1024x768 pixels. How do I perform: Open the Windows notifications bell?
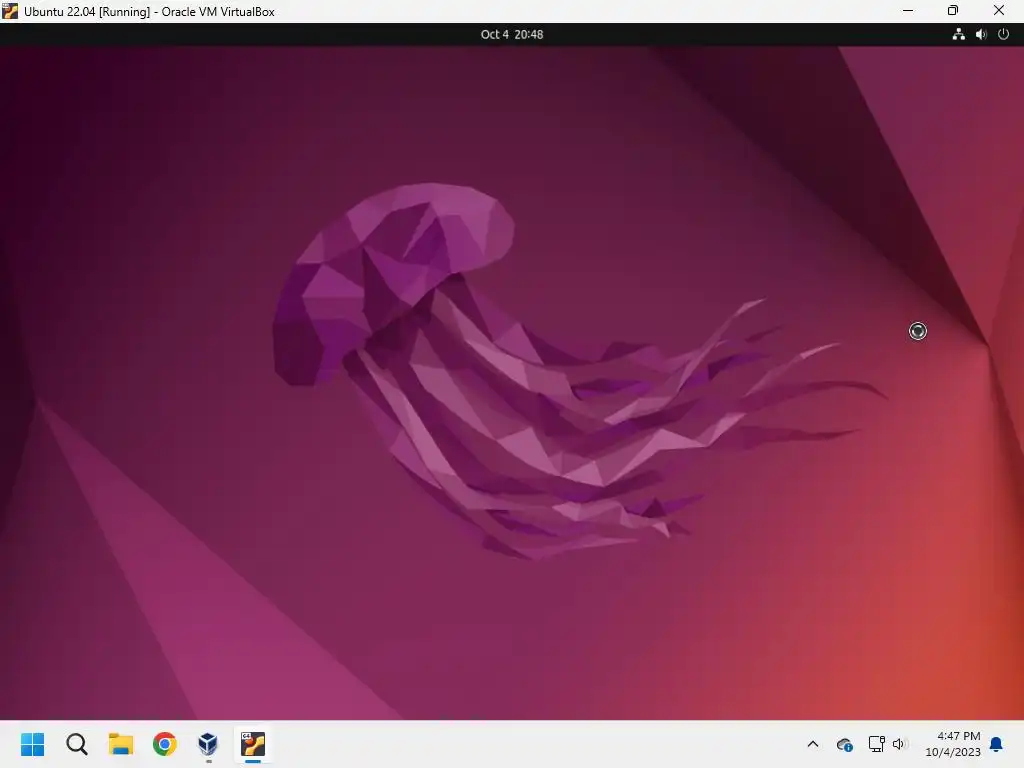pyautogui.click(x=997, y=744)
